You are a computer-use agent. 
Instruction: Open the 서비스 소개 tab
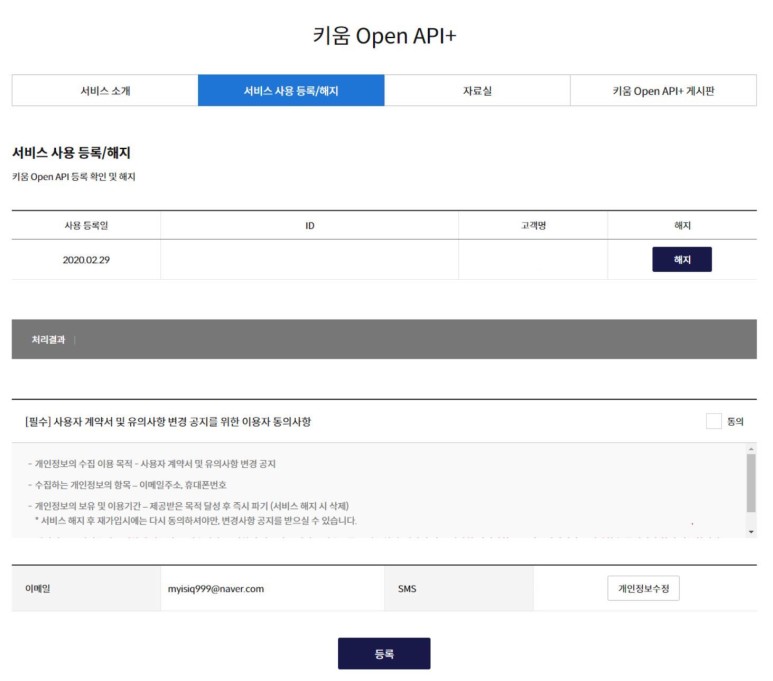[x=105, y=90]
